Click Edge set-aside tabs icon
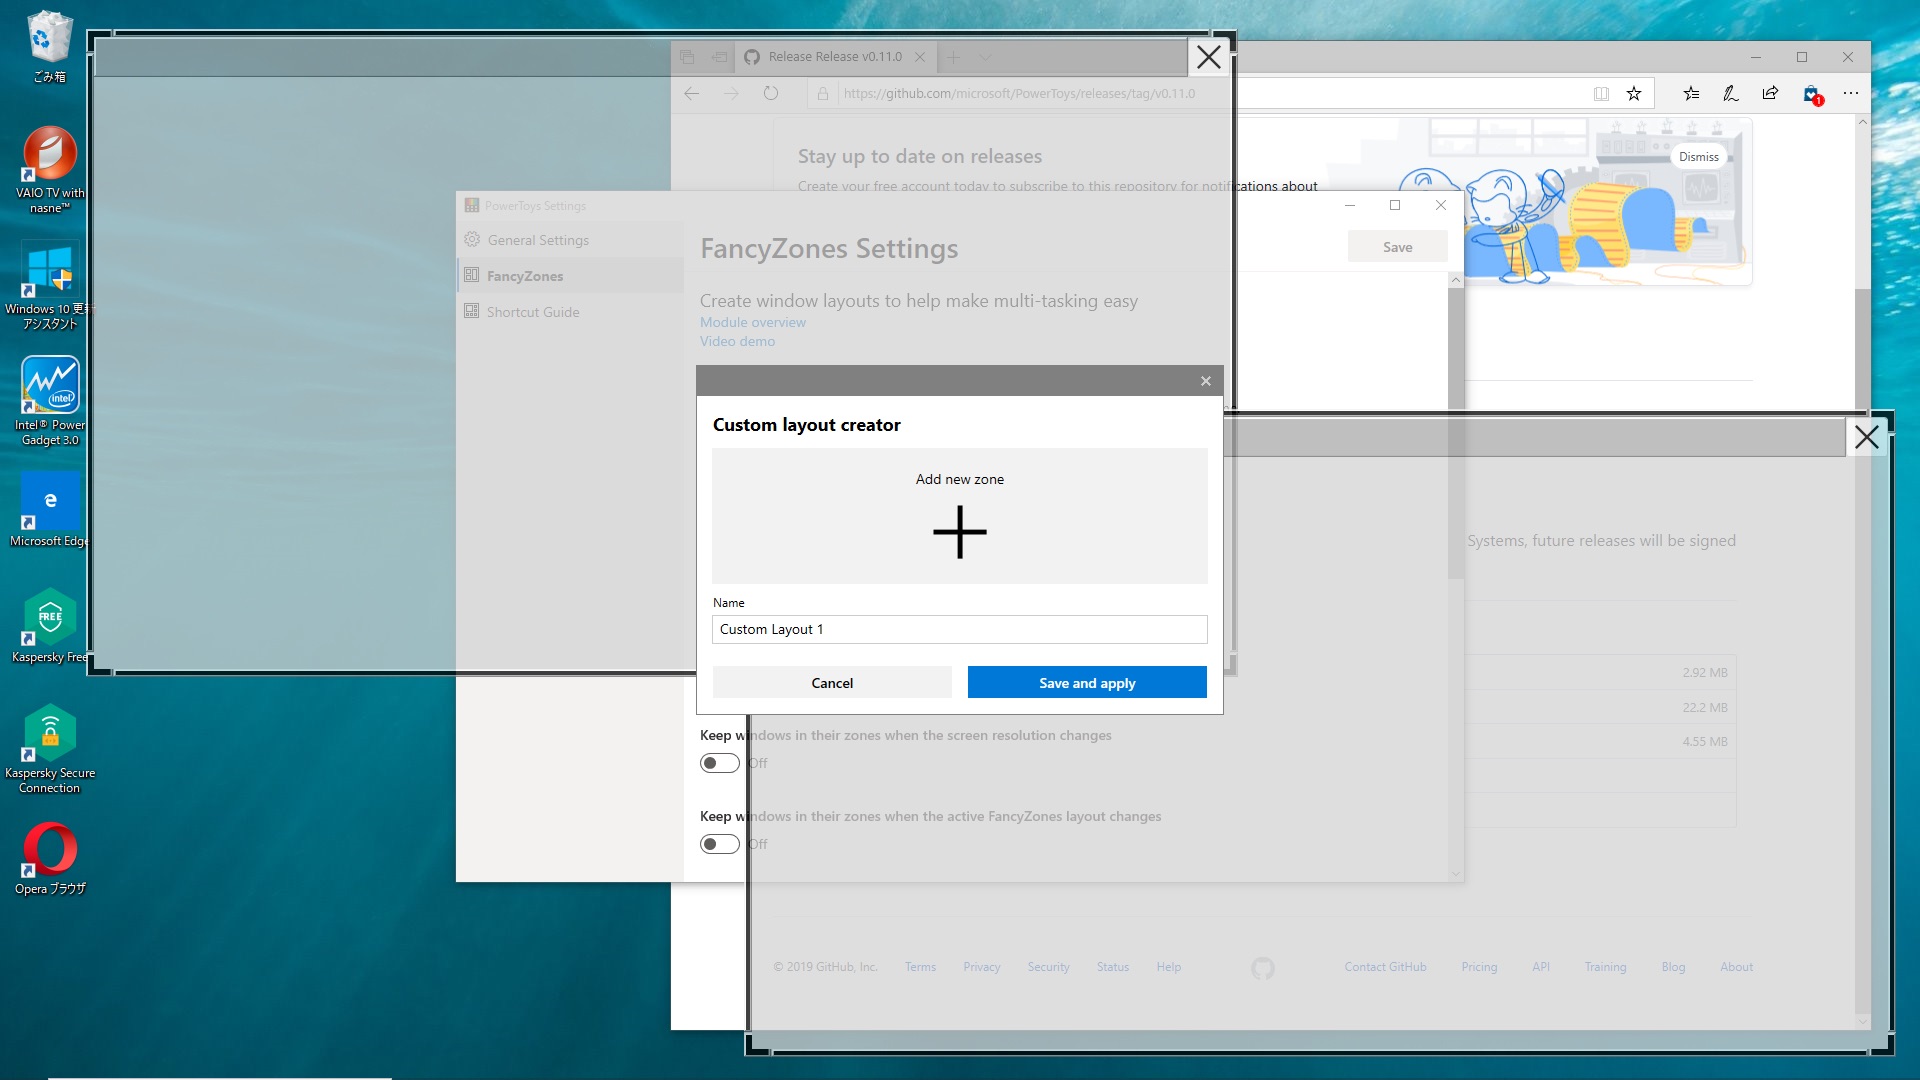Screen dimensions: 1920x1080 pos(687,57)
